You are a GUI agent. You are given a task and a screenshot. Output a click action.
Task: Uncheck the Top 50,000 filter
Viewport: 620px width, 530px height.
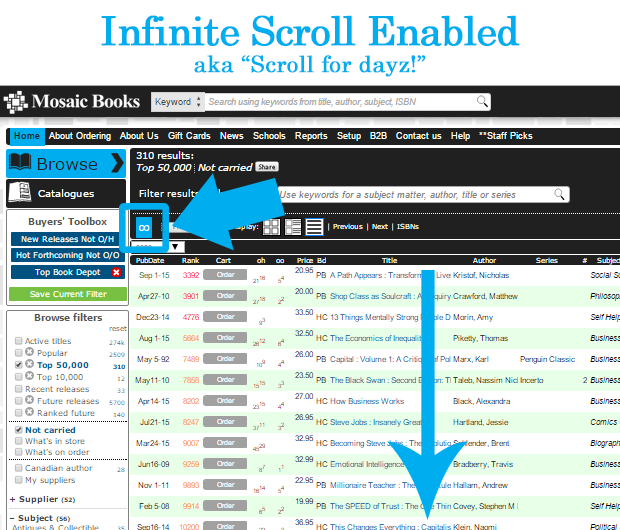tap(19, 366)
